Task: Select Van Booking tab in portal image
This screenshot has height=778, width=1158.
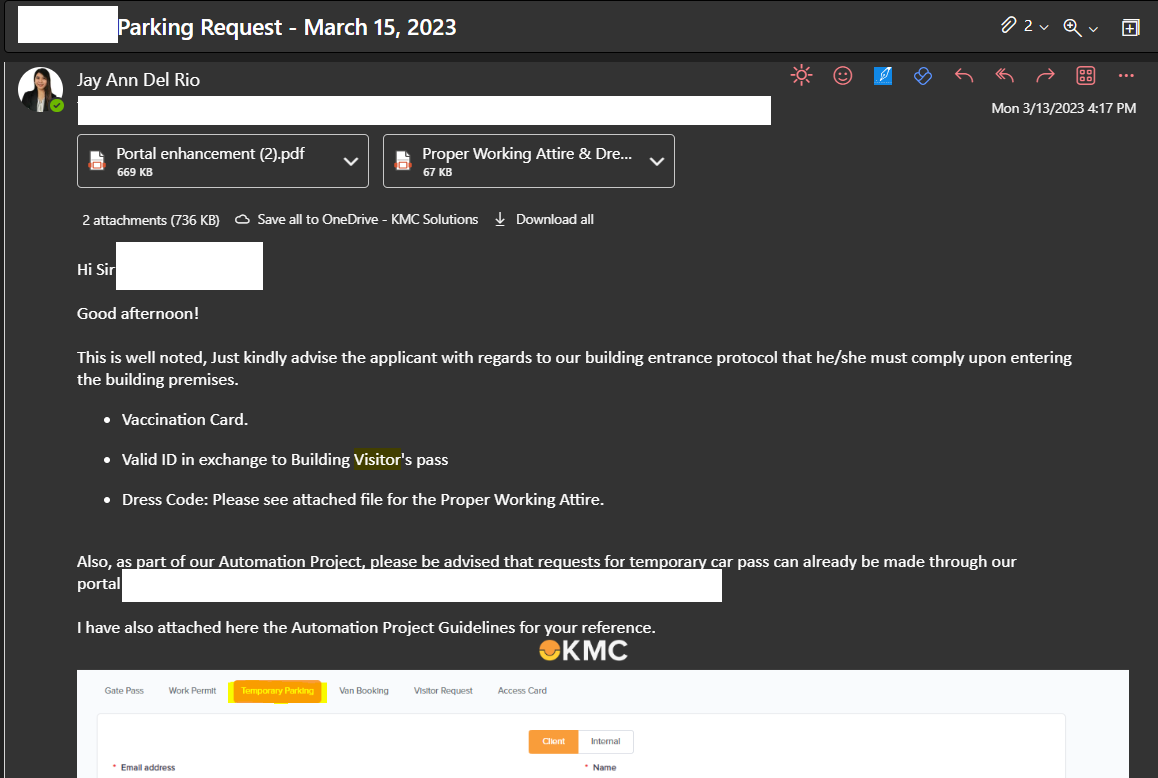Action: pos(363,691)
